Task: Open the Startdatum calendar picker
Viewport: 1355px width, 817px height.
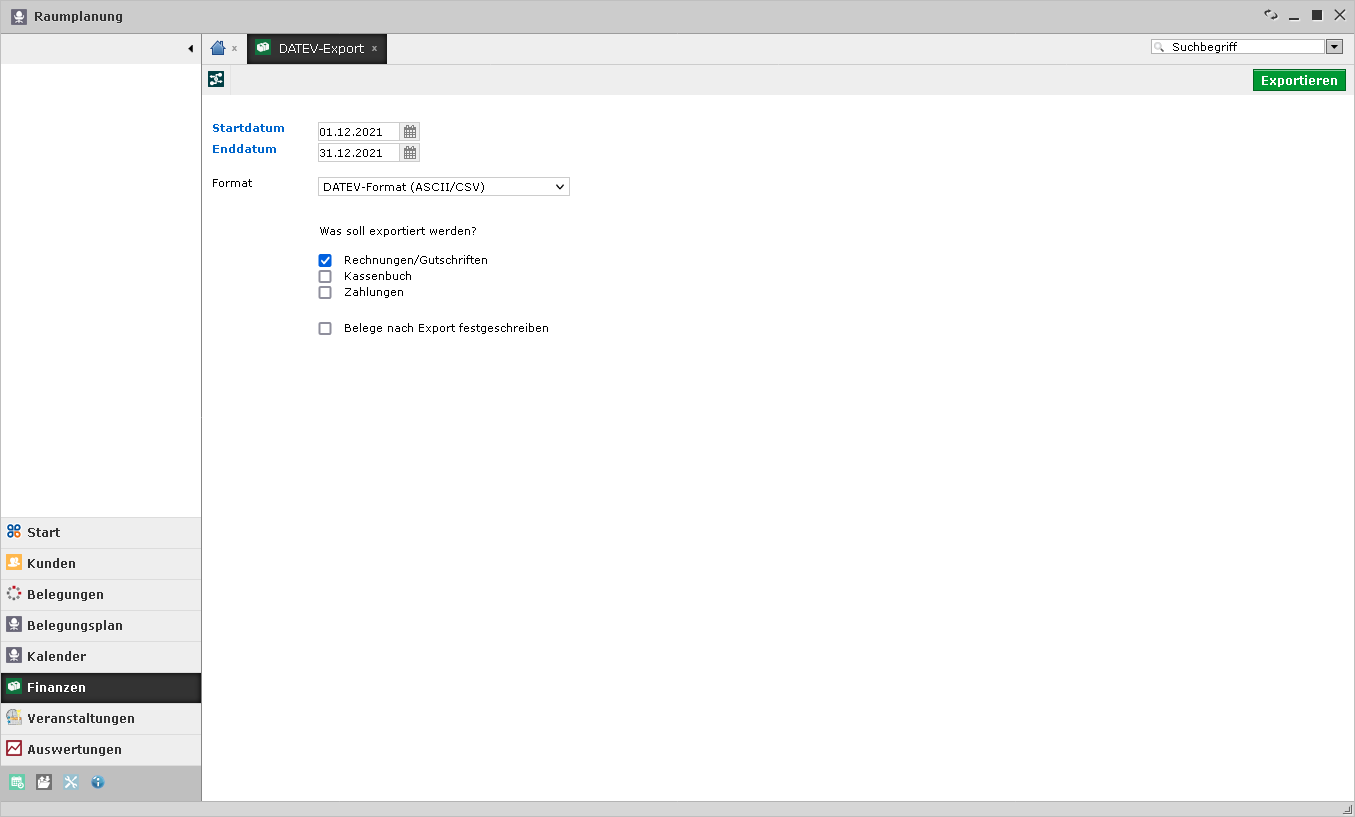Action: [x=410, y=131]
